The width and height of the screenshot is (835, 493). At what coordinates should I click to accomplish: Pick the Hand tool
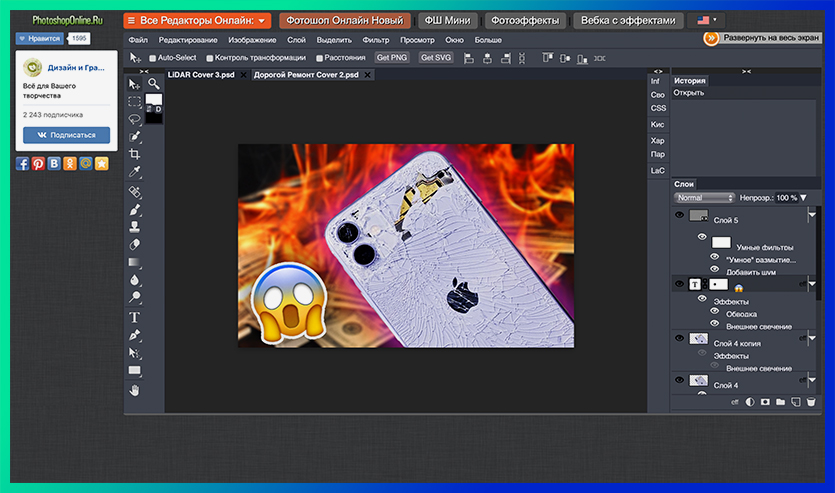tap(135, 388)
